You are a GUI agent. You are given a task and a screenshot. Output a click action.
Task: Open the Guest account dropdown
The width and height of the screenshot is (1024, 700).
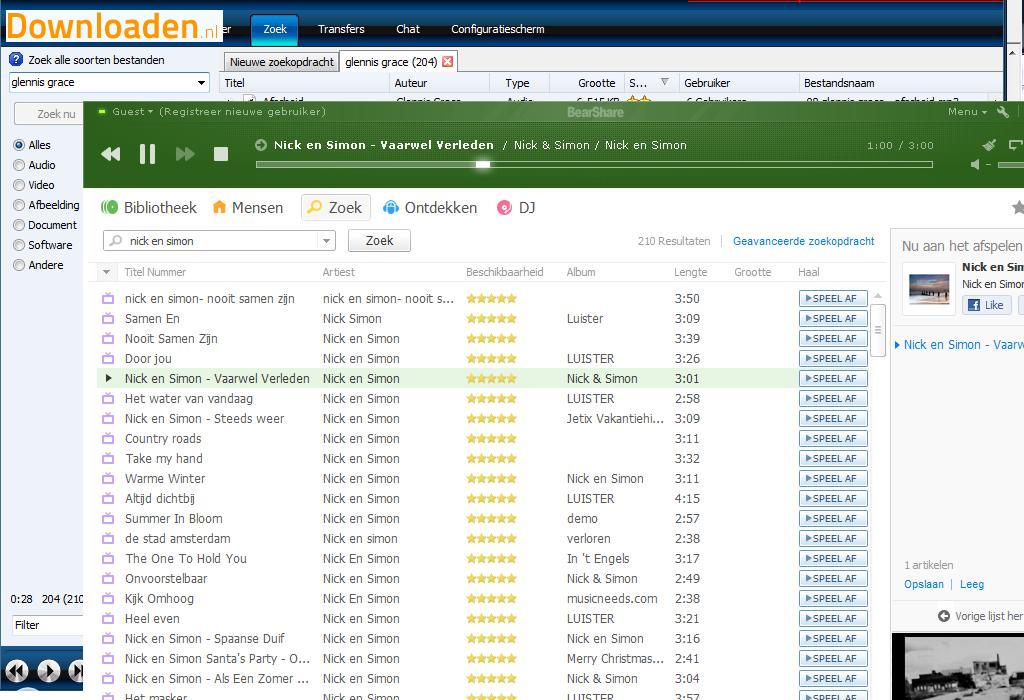133,112
